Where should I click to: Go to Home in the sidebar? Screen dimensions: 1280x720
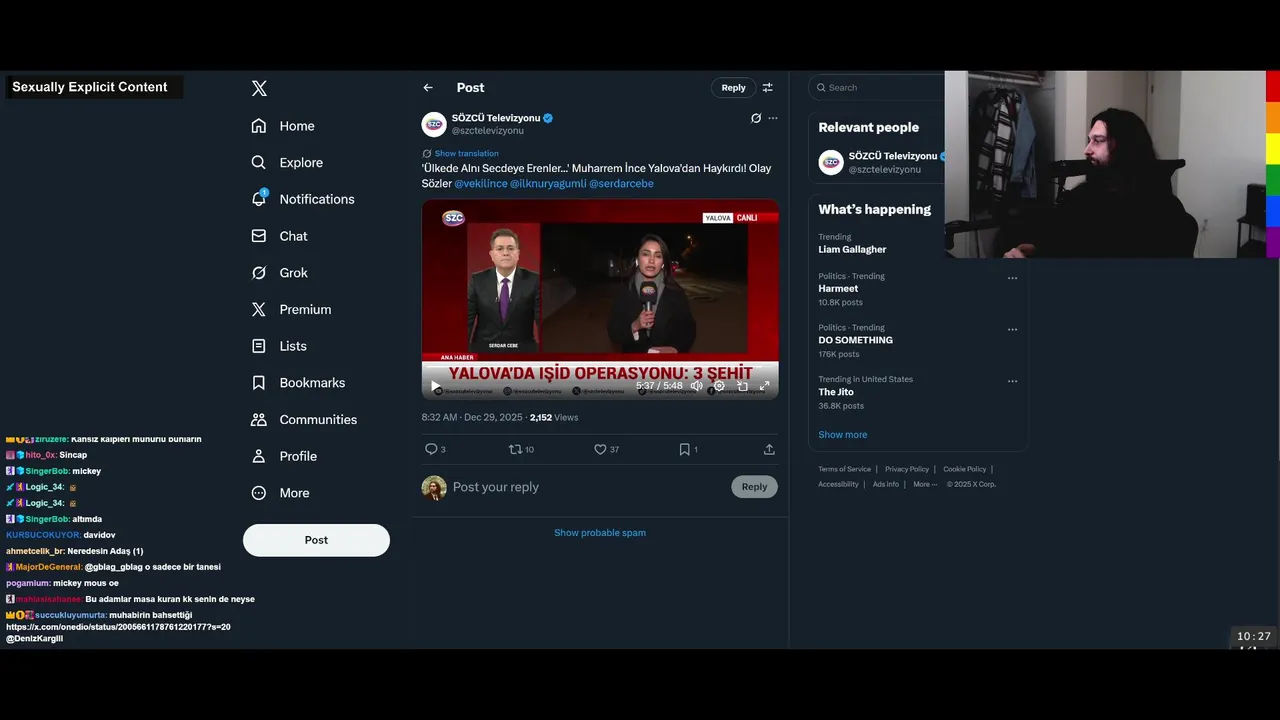(x=283, y=126)
